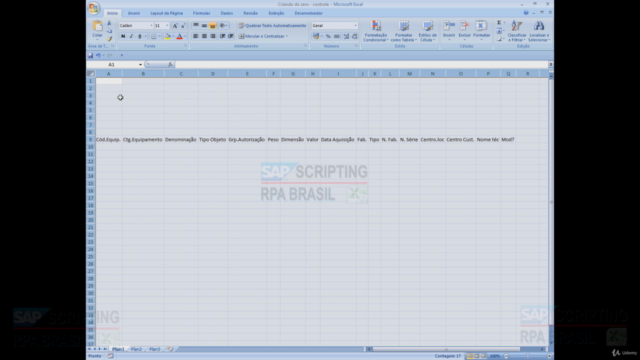Click the Save icon in quick access toolbar
The image size is (640, 360).
click(91, 56)
